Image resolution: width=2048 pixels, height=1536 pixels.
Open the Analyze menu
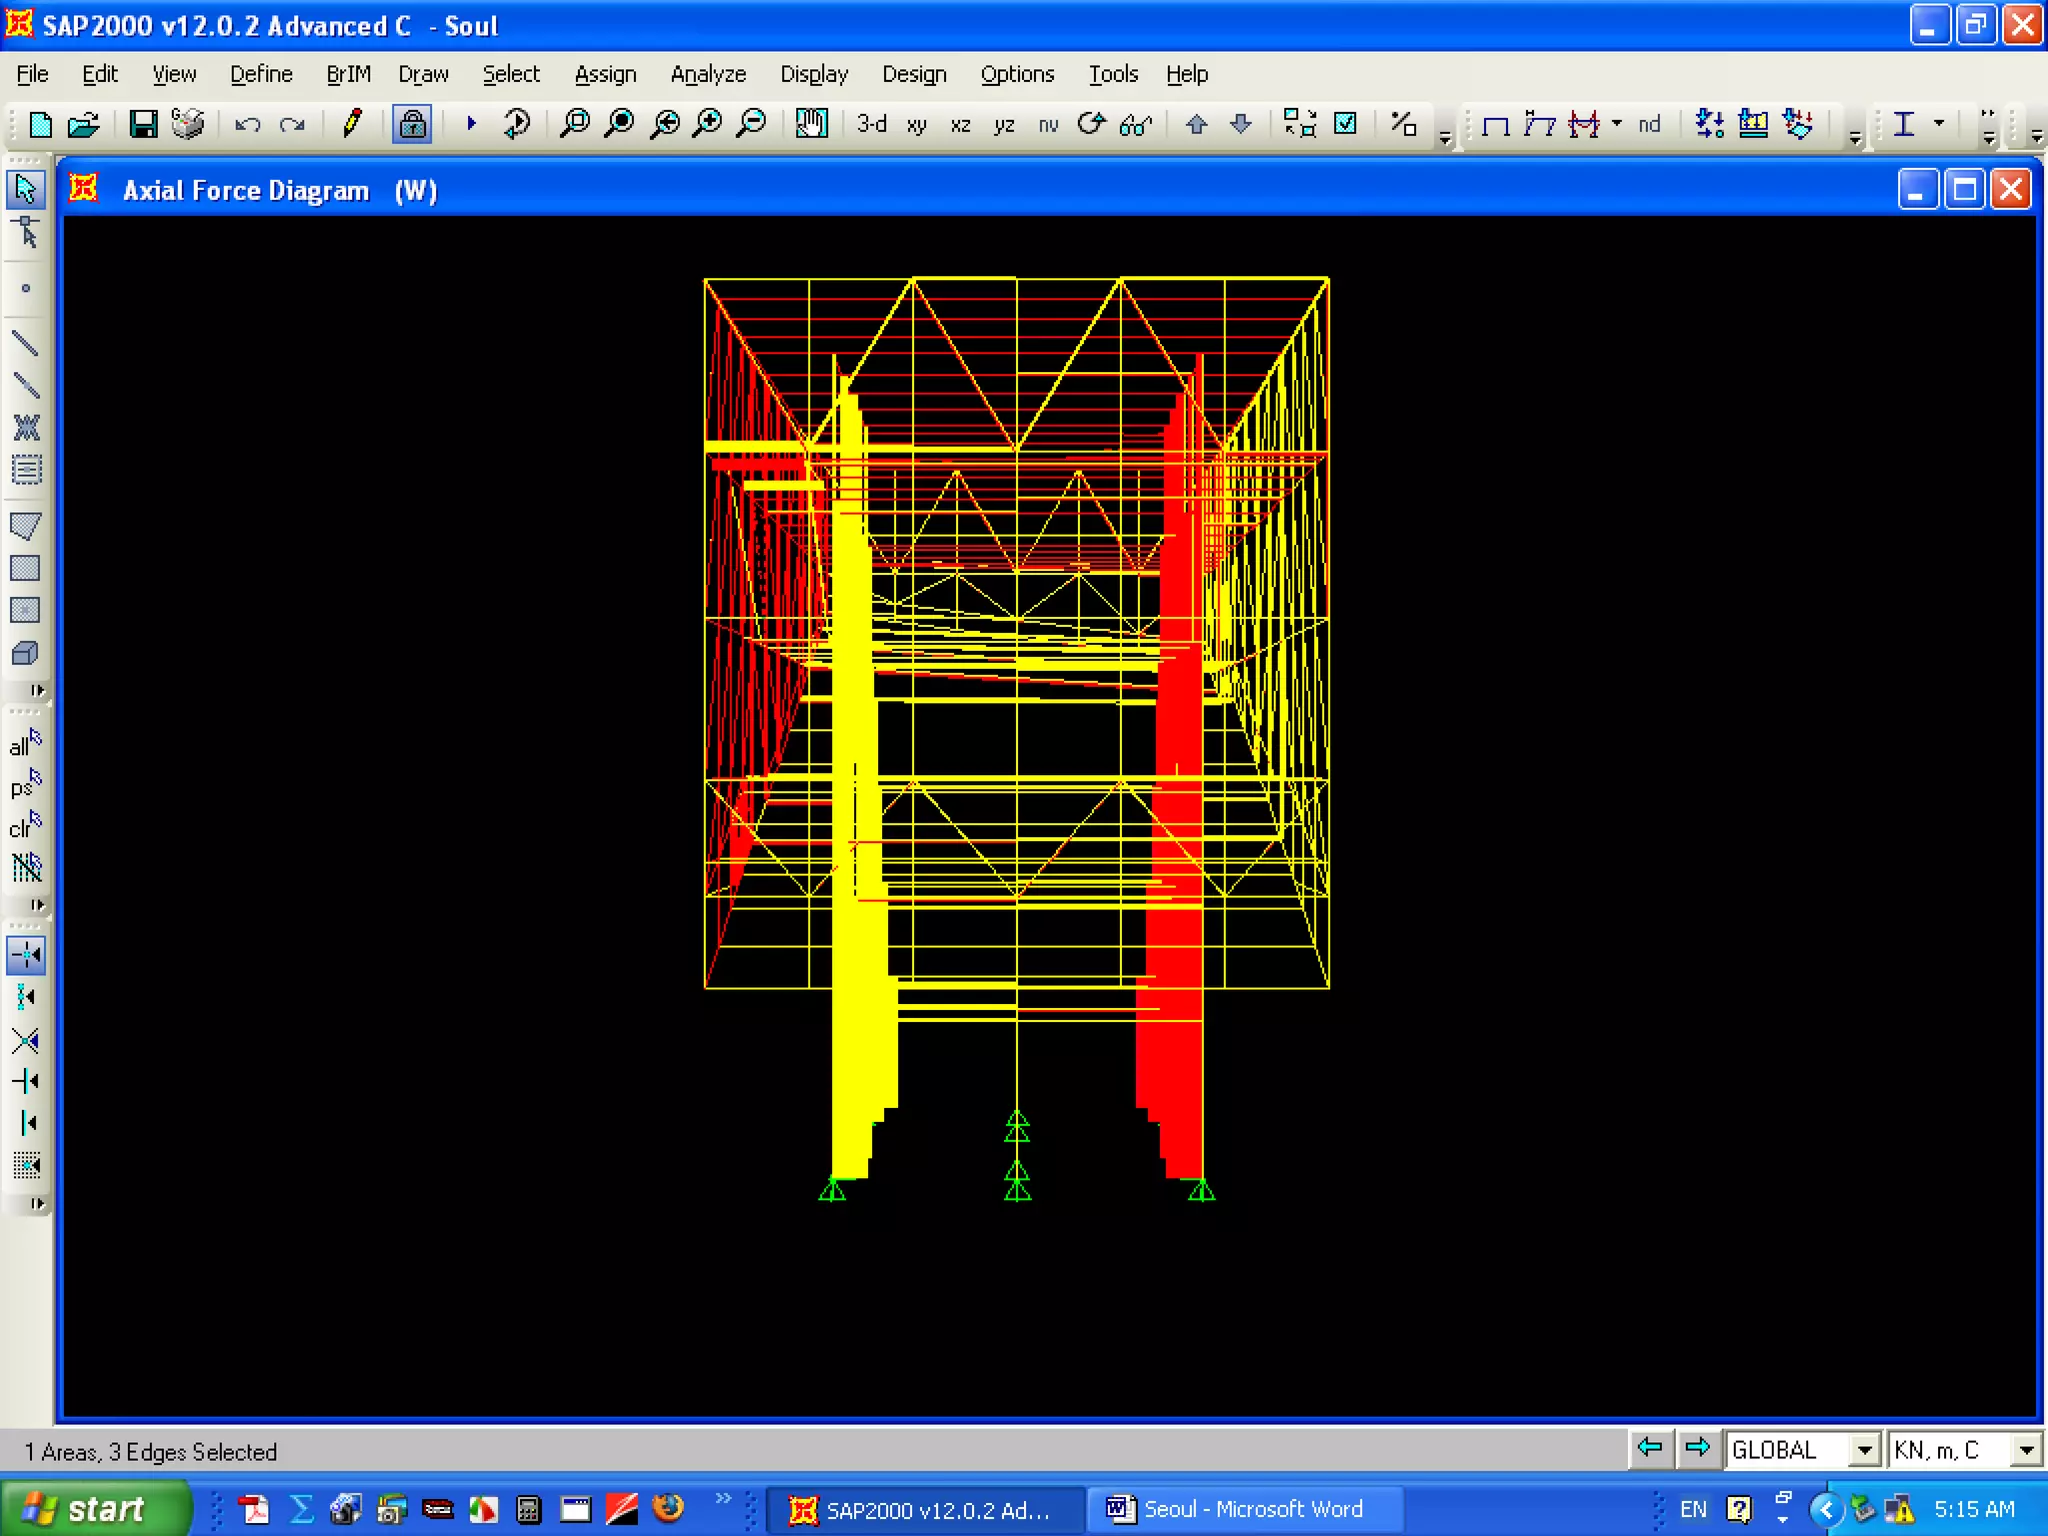(x=708, y=74)
